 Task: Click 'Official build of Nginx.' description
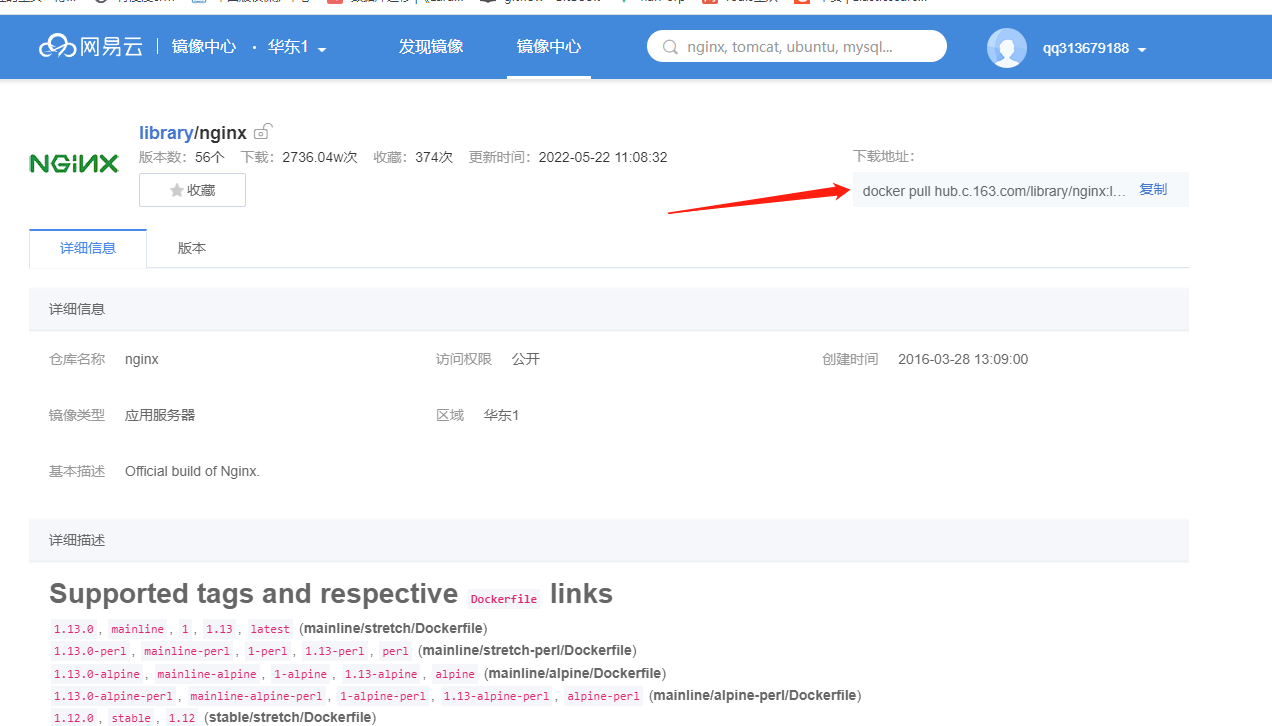click(x=192, y=471)
